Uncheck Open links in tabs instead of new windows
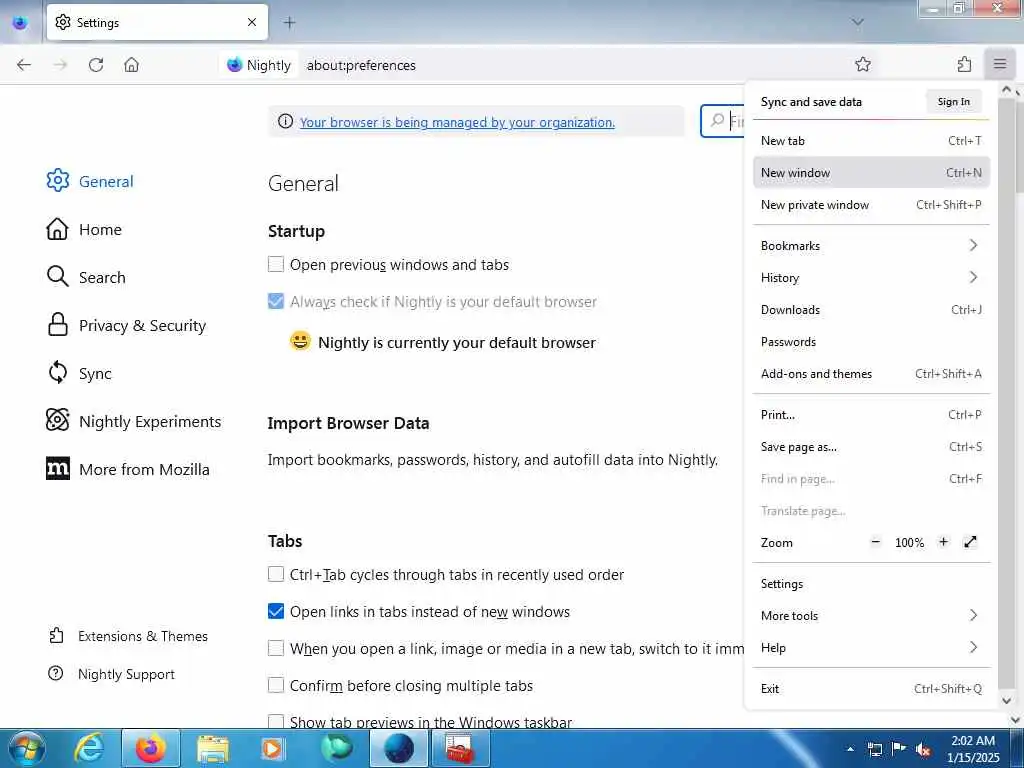The height and width of the screenshot is (768, 1024). [276, 611]
